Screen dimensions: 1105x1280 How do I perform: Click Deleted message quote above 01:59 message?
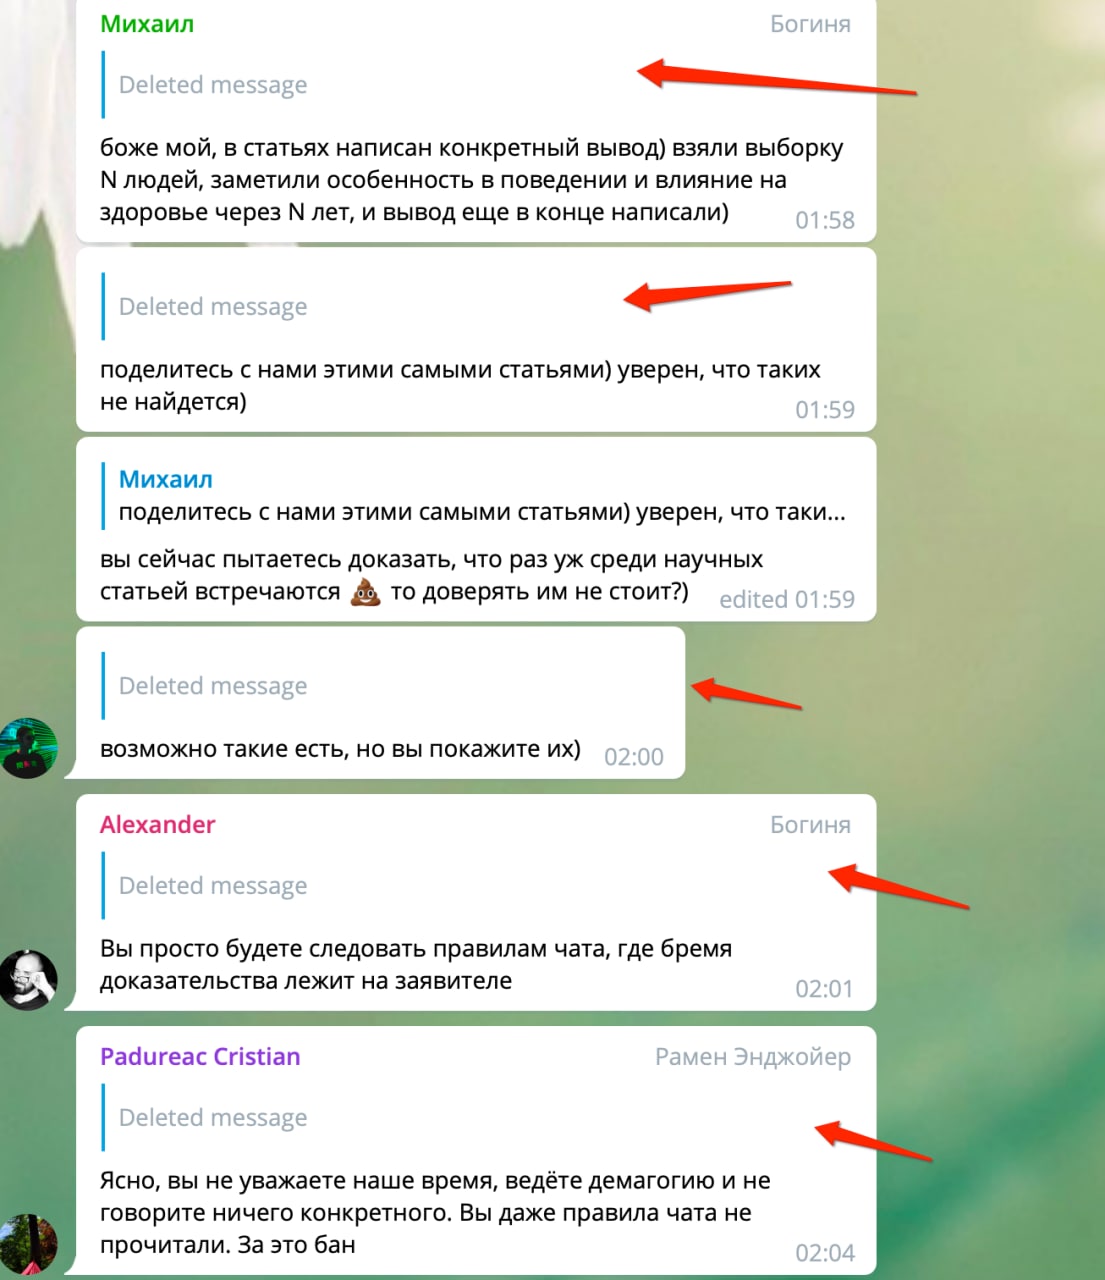coord(212,306)
